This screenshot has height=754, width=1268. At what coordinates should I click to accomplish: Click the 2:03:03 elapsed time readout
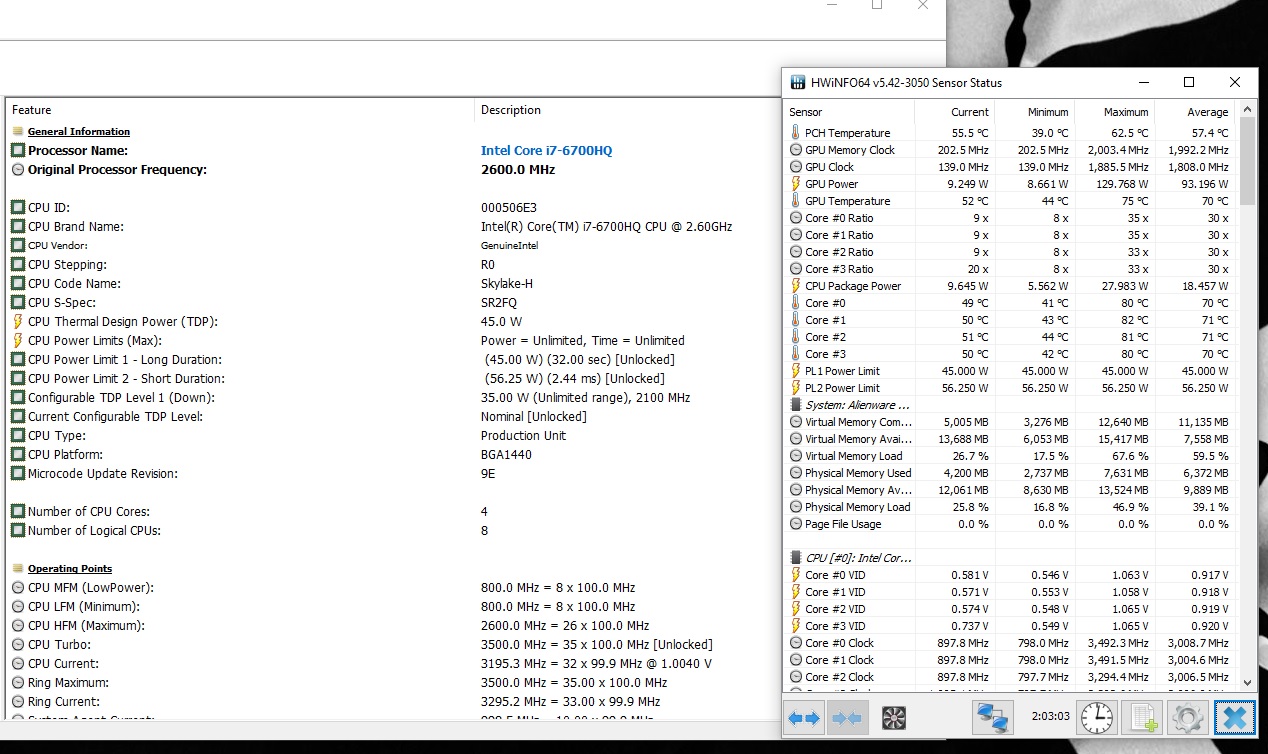point(1050,717)
